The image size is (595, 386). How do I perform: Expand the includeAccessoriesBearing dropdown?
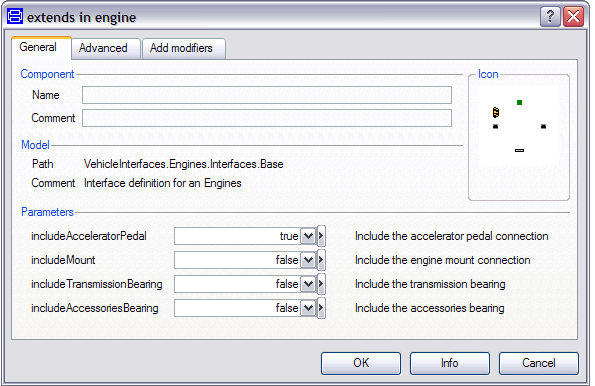(308, 308)
